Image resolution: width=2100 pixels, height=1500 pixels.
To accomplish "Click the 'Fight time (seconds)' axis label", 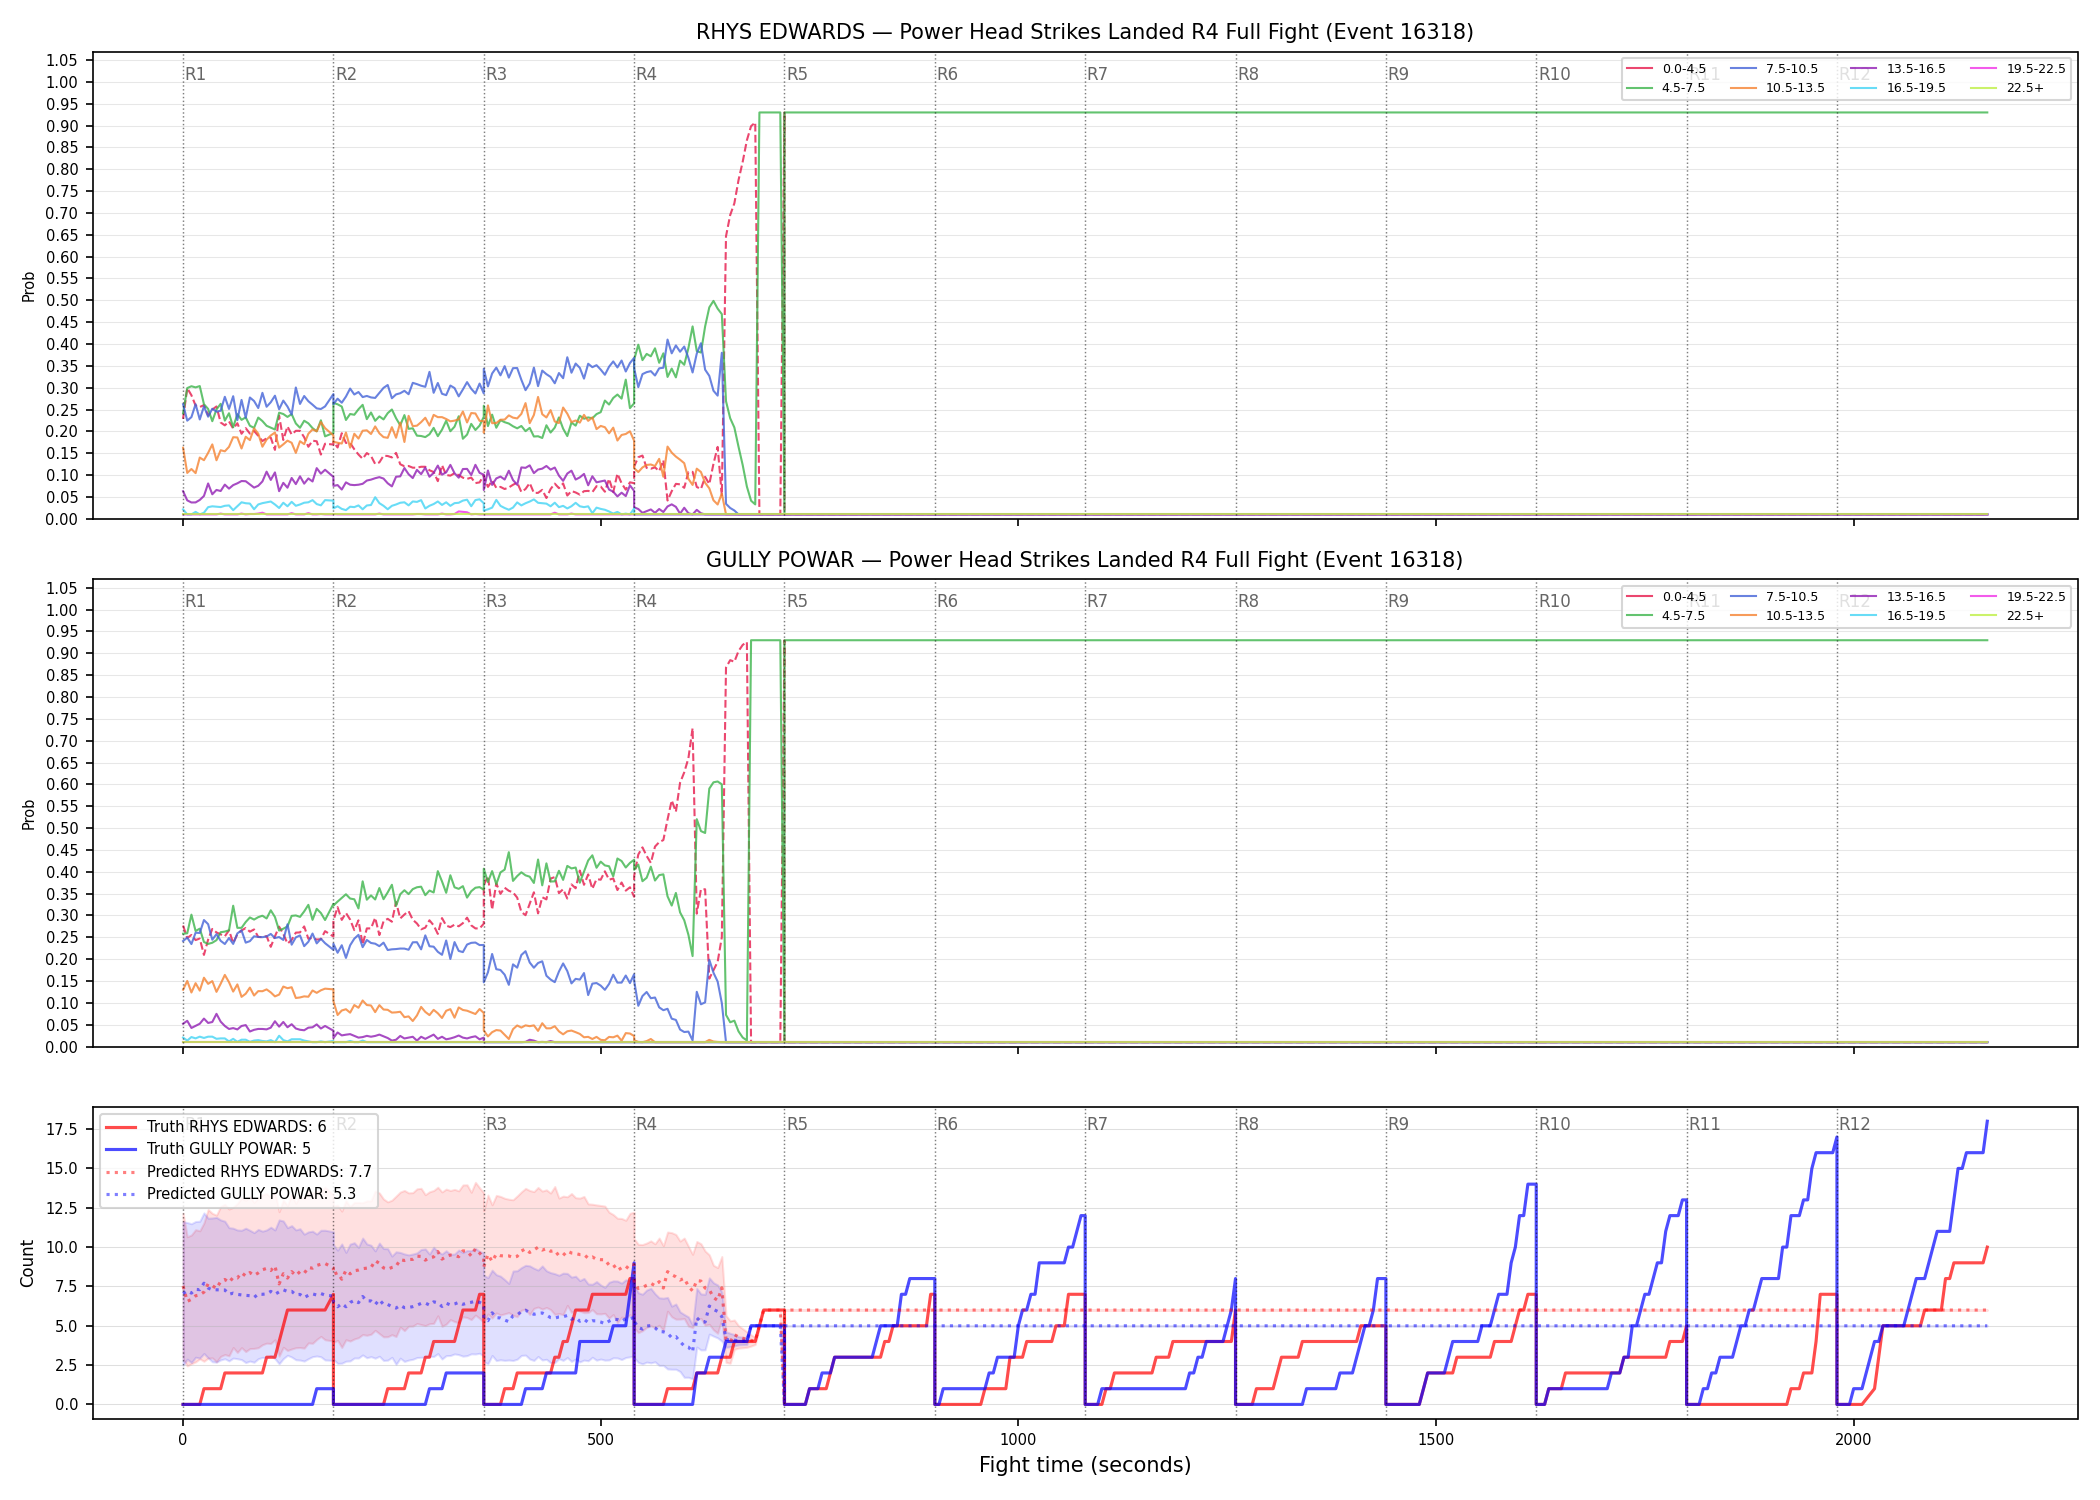I will tap(1085, 1465).
